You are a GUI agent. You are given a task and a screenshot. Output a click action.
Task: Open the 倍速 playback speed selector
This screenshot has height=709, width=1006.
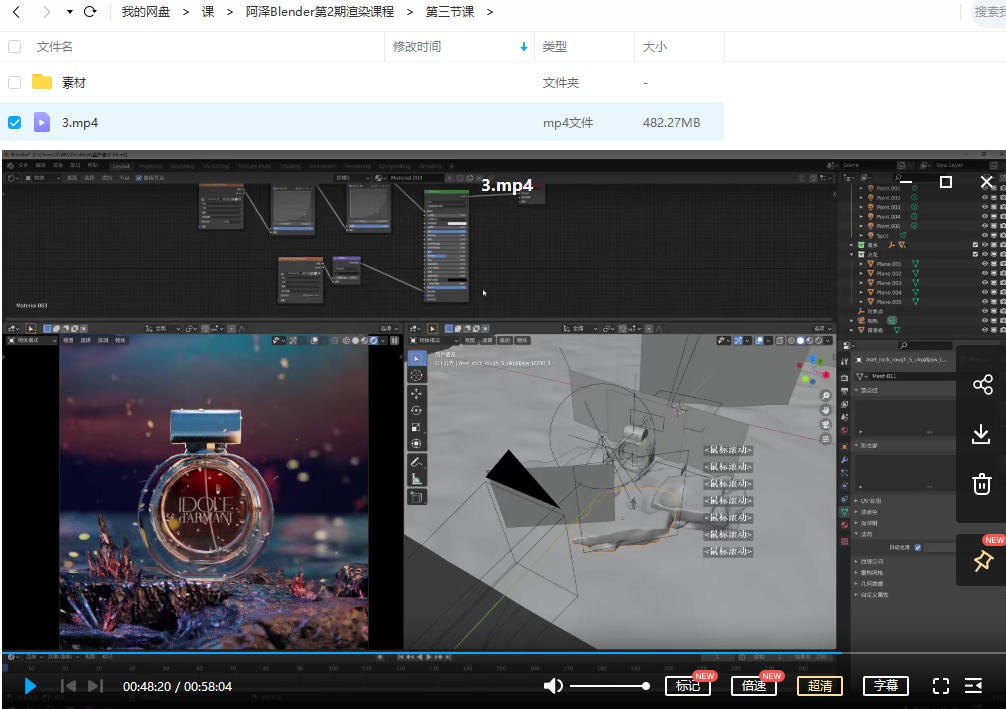[753, 686]
